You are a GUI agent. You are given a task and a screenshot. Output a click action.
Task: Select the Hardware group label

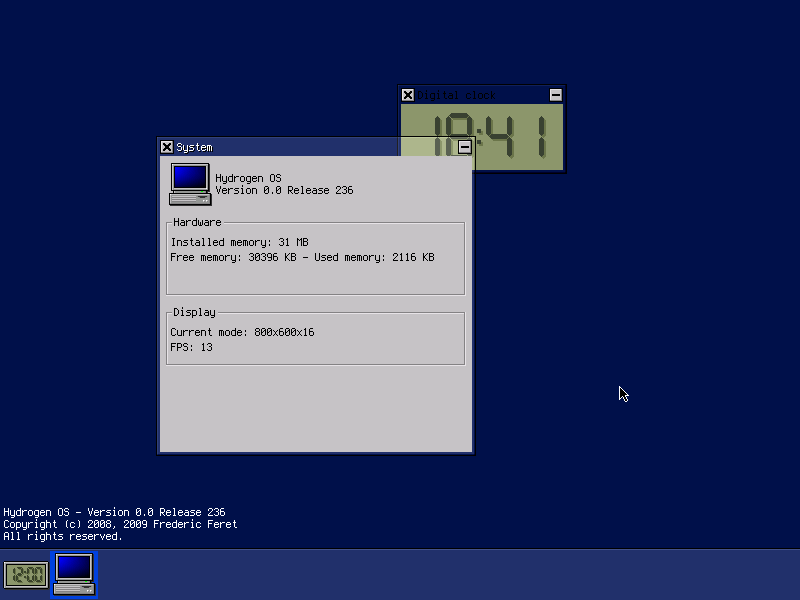point(197,222)
